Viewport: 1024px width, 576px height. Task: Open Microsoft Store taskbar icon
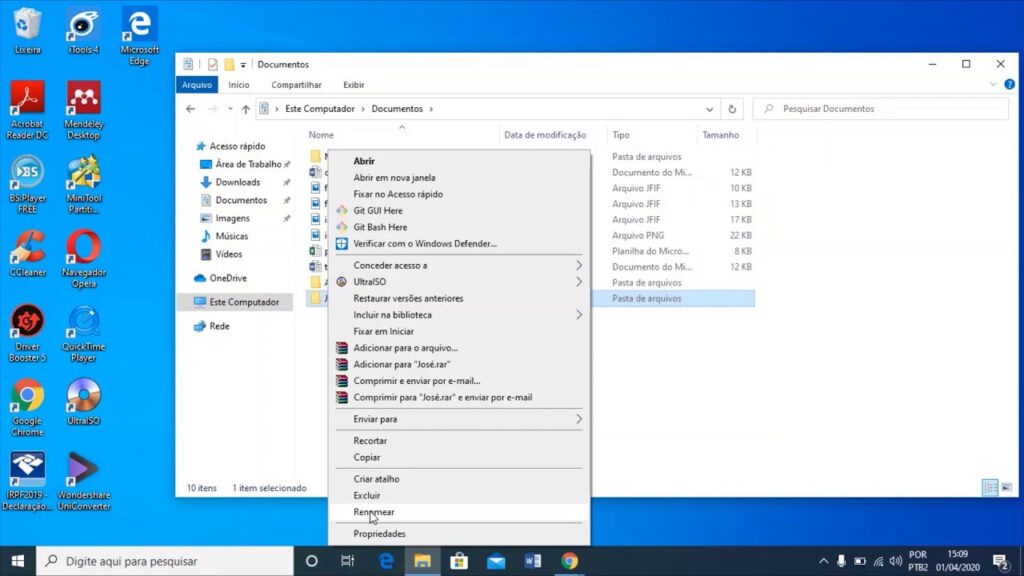pos(459,561)
